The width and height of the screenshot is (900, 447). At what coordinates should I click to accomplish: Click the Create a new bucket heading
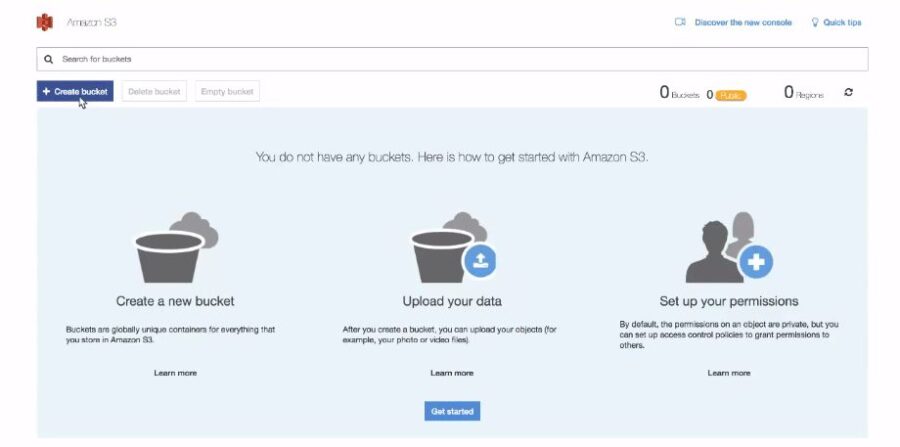(175, 301)
